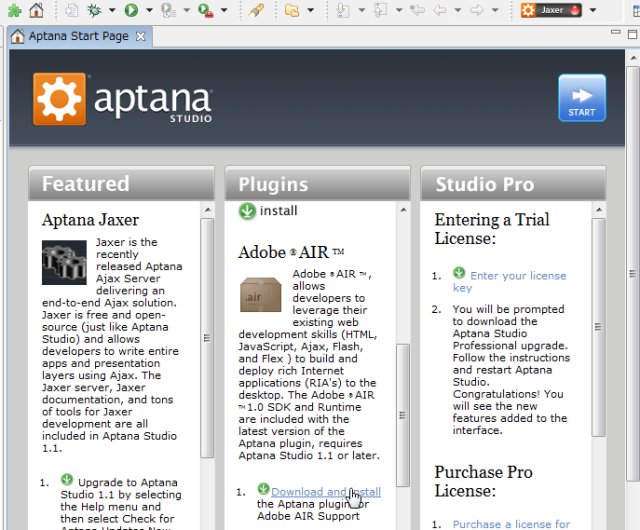
Task: Expand the External Tools dropdown arrow
Action: click(224, 10)
